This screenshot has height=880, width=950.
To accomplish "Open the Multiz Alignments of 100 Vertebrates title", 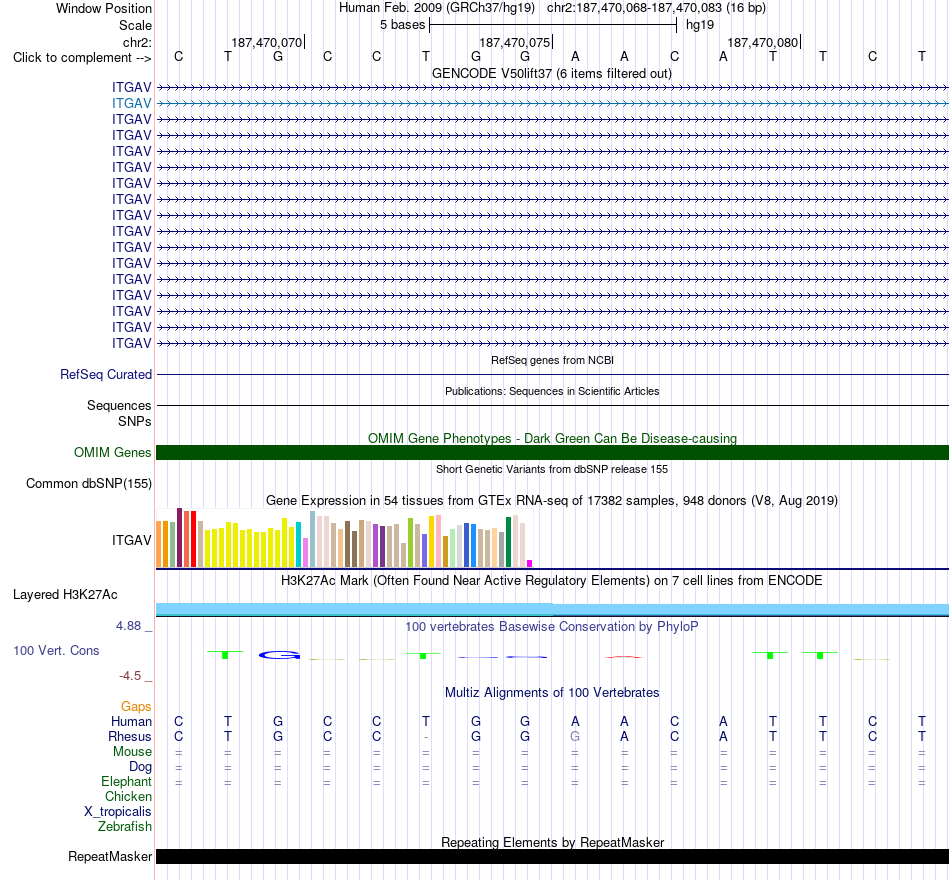I will coord(552,693).
